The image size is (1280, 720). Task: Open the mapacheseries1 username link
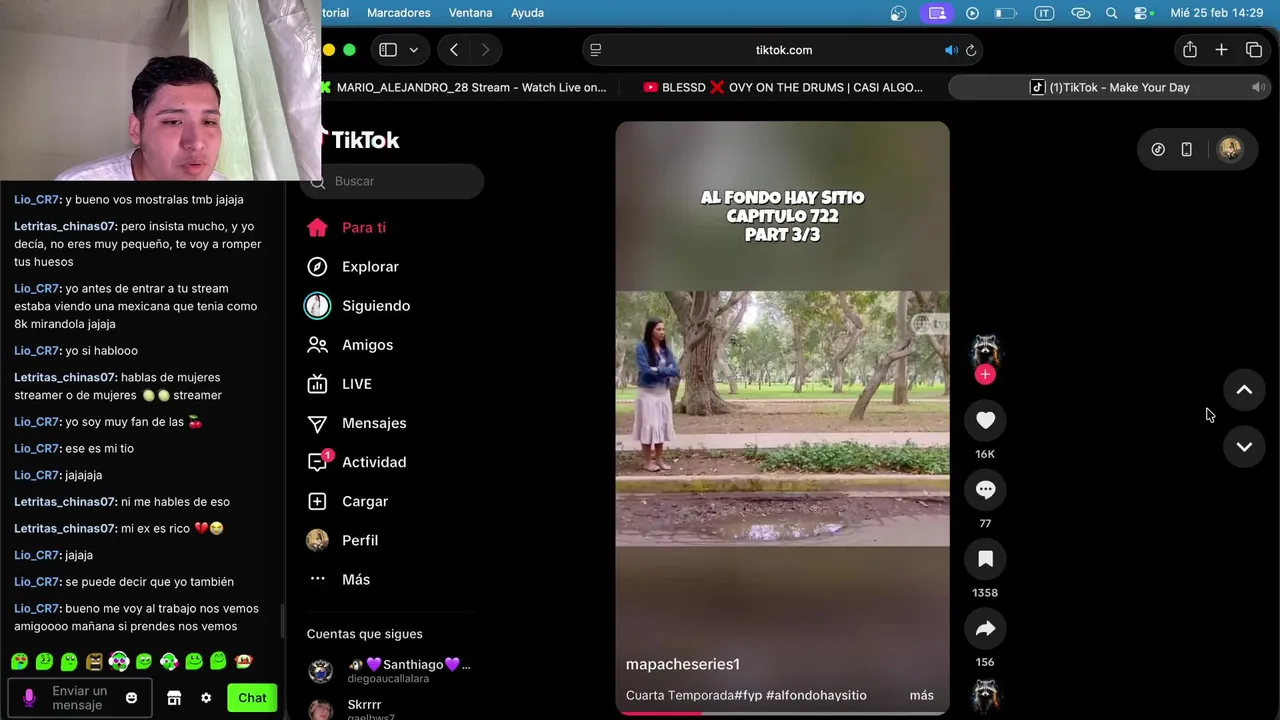[x=683, y=664]
